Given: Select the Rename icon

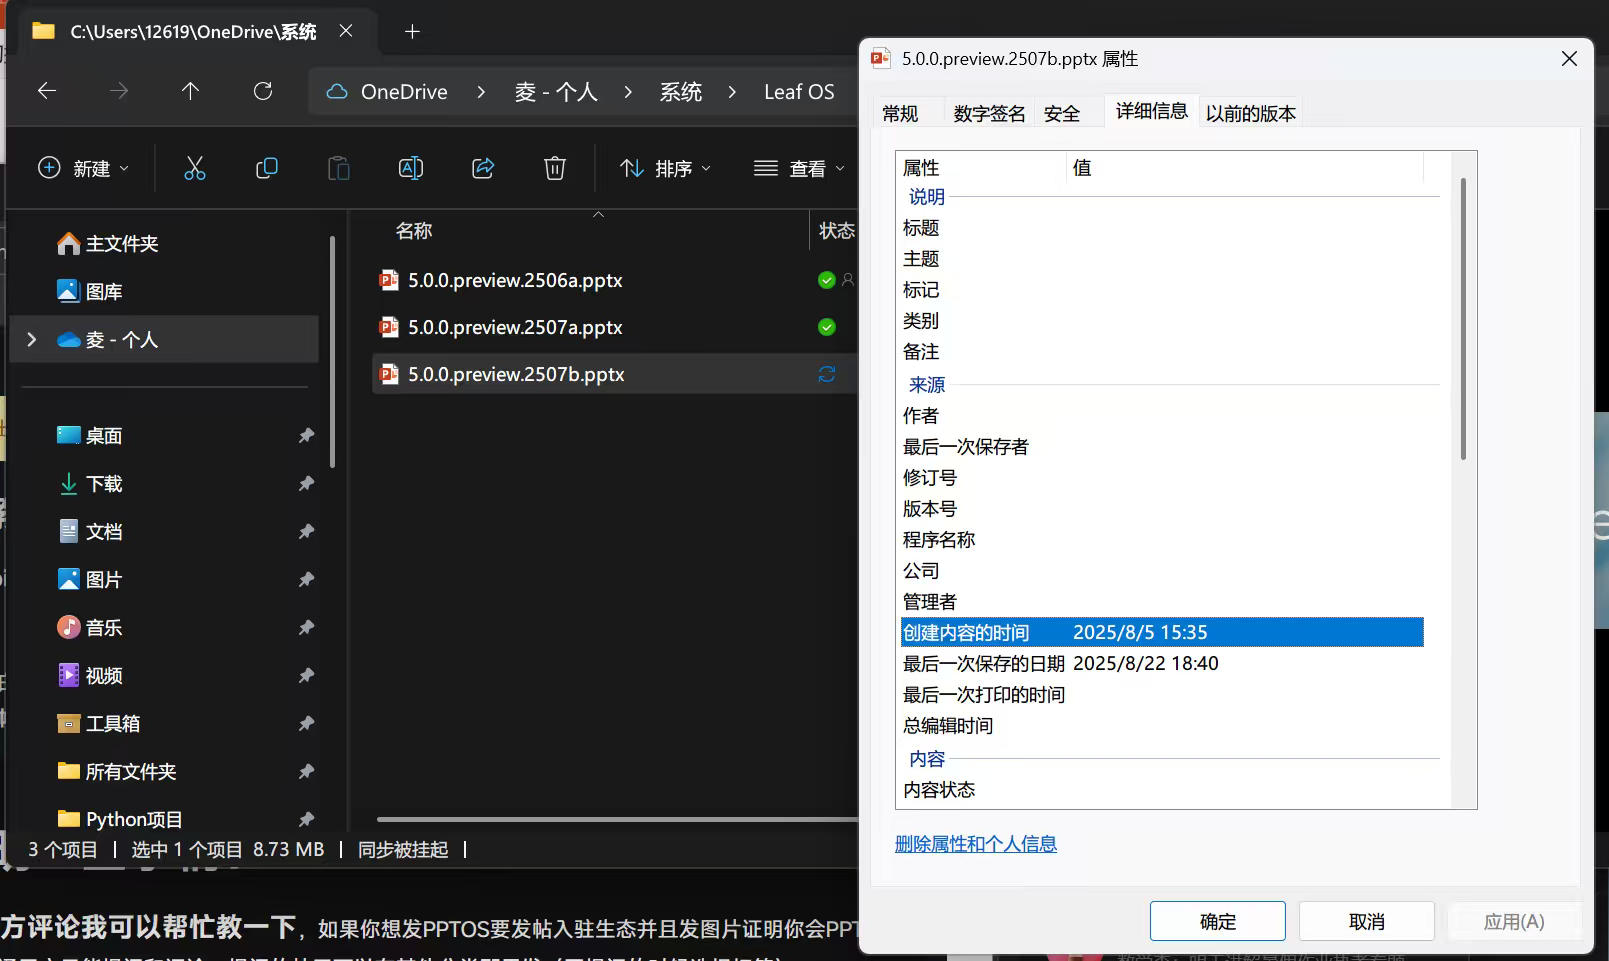Looking at the screenshot, I should (x=410, y=168).
